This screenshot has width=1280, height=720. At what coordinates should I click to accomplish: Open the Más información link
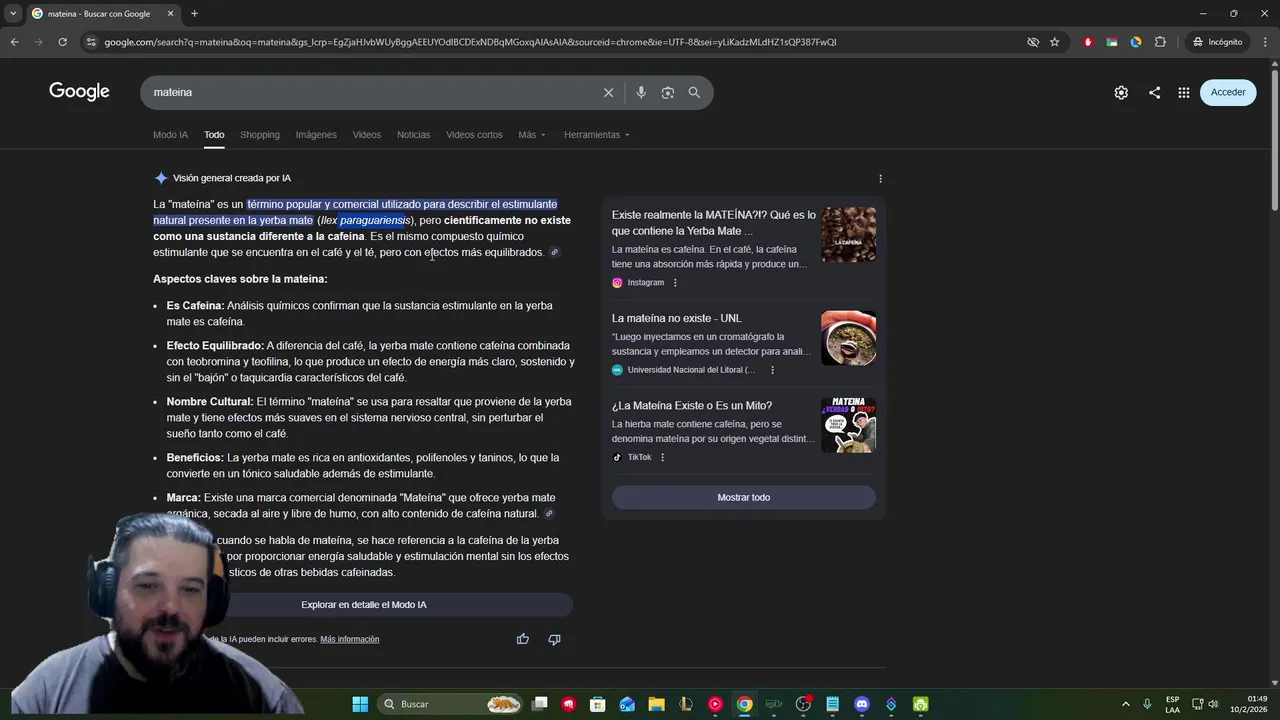tap(350, 639)
